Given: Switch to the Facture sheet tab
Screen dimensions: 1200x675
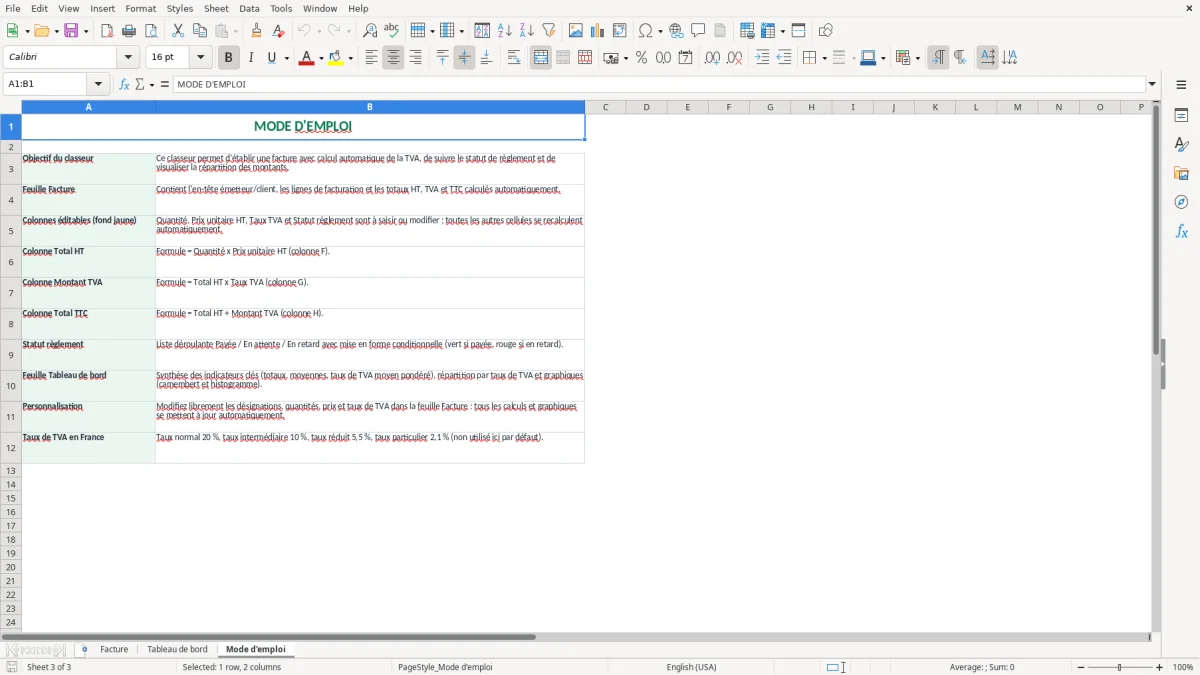Looking at the screenshot, I should pyautogui.click(x=114, y=649).
